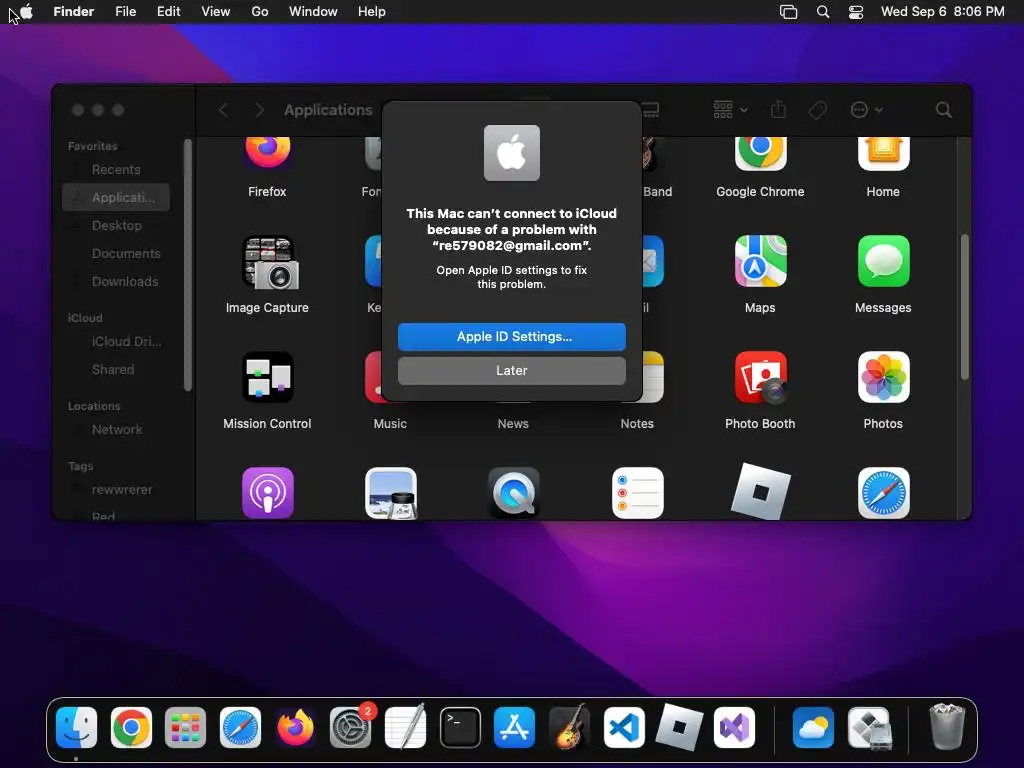Open the group-by dropdown in Finder toolbar
The width and height of the screenshot is (1024, 768).
coord(730,110)
